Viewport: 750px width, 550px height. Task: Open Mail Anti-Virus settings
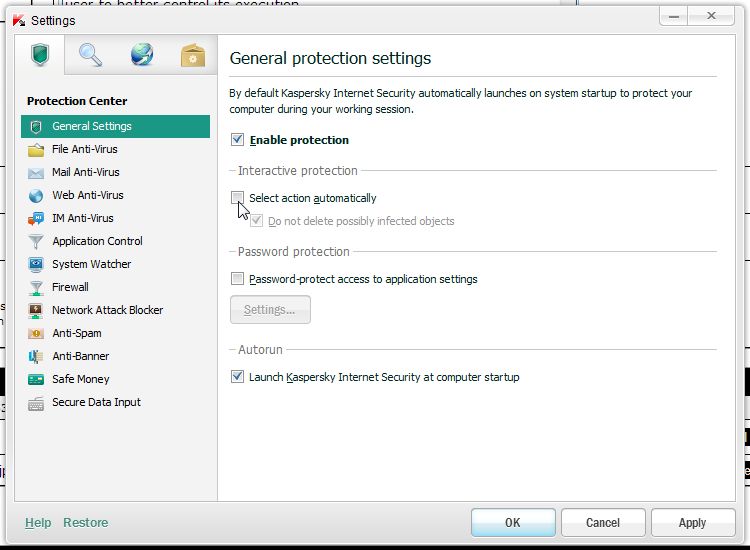coord(115,172)
